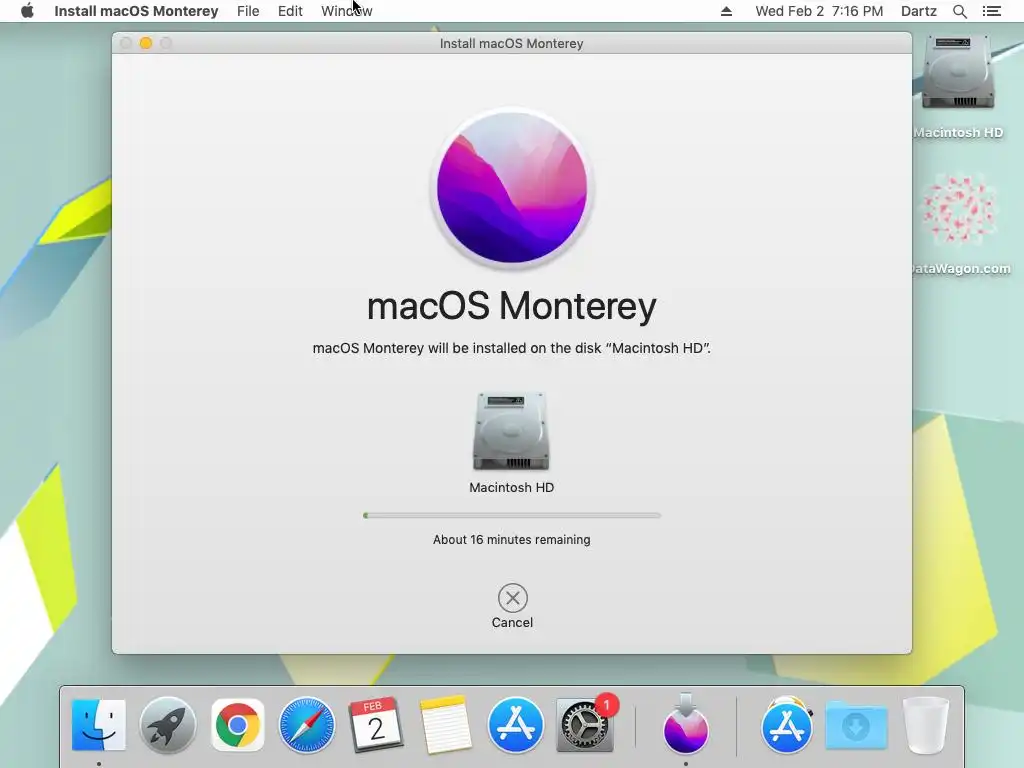Open App Store next to Notes
The width and height of the screenshot is (1024, 768).
click(x=515, y=725)
